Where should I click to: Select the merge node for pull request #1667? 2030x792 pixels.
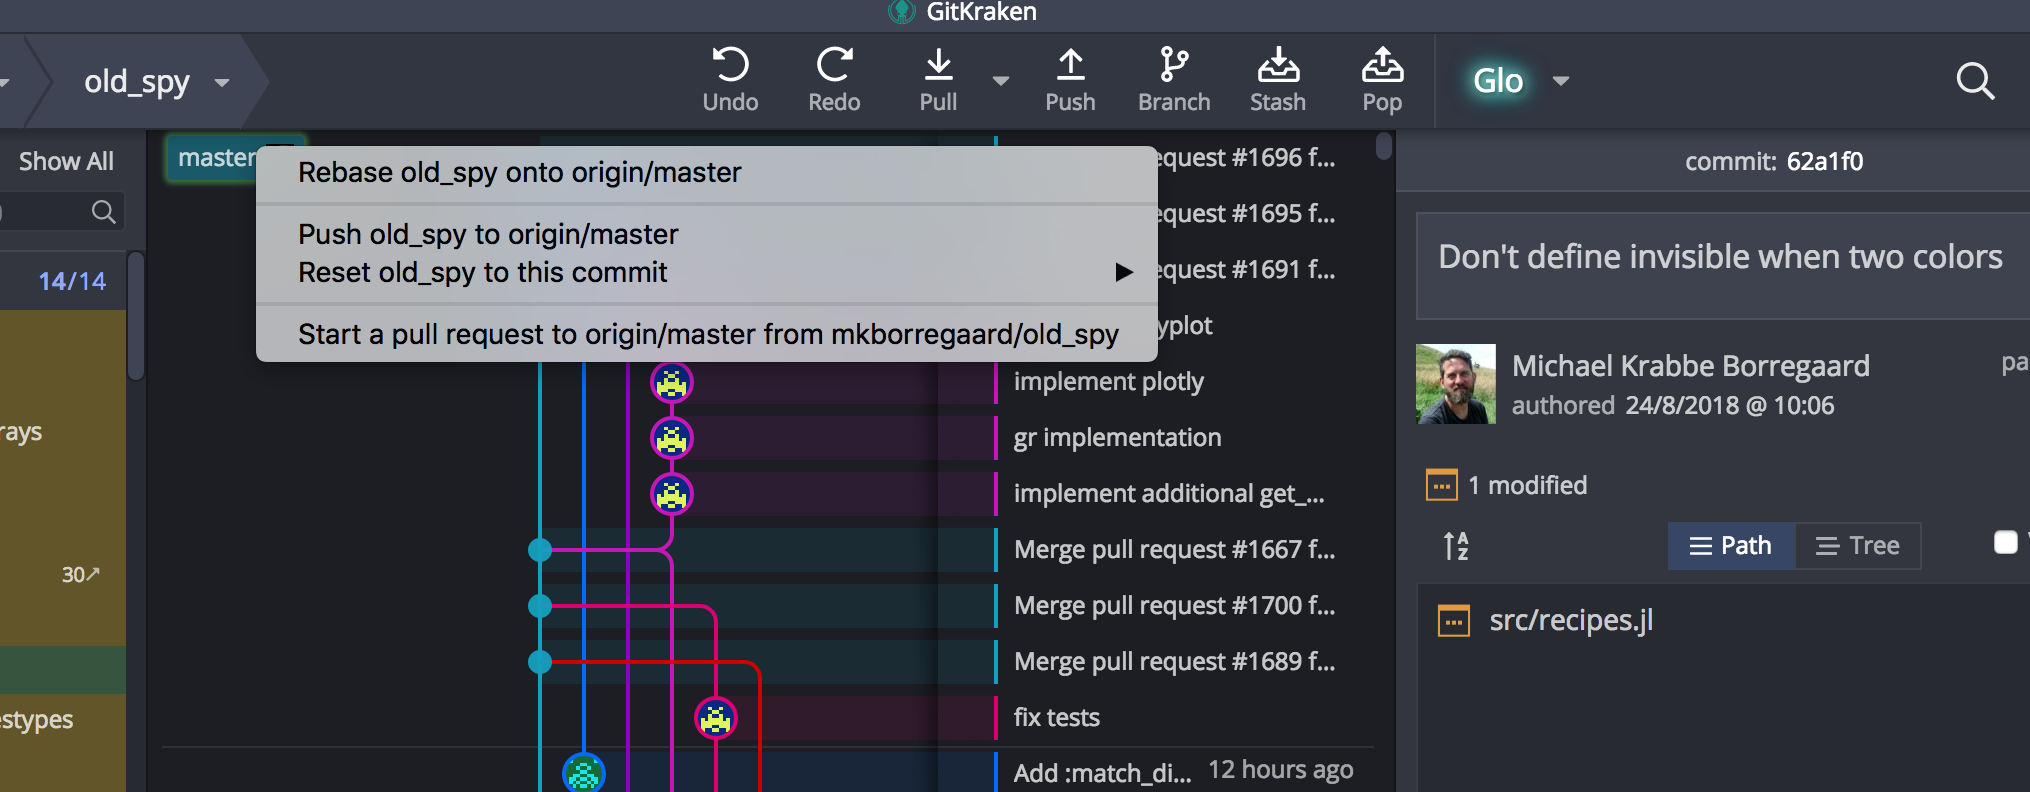(540, 550)
